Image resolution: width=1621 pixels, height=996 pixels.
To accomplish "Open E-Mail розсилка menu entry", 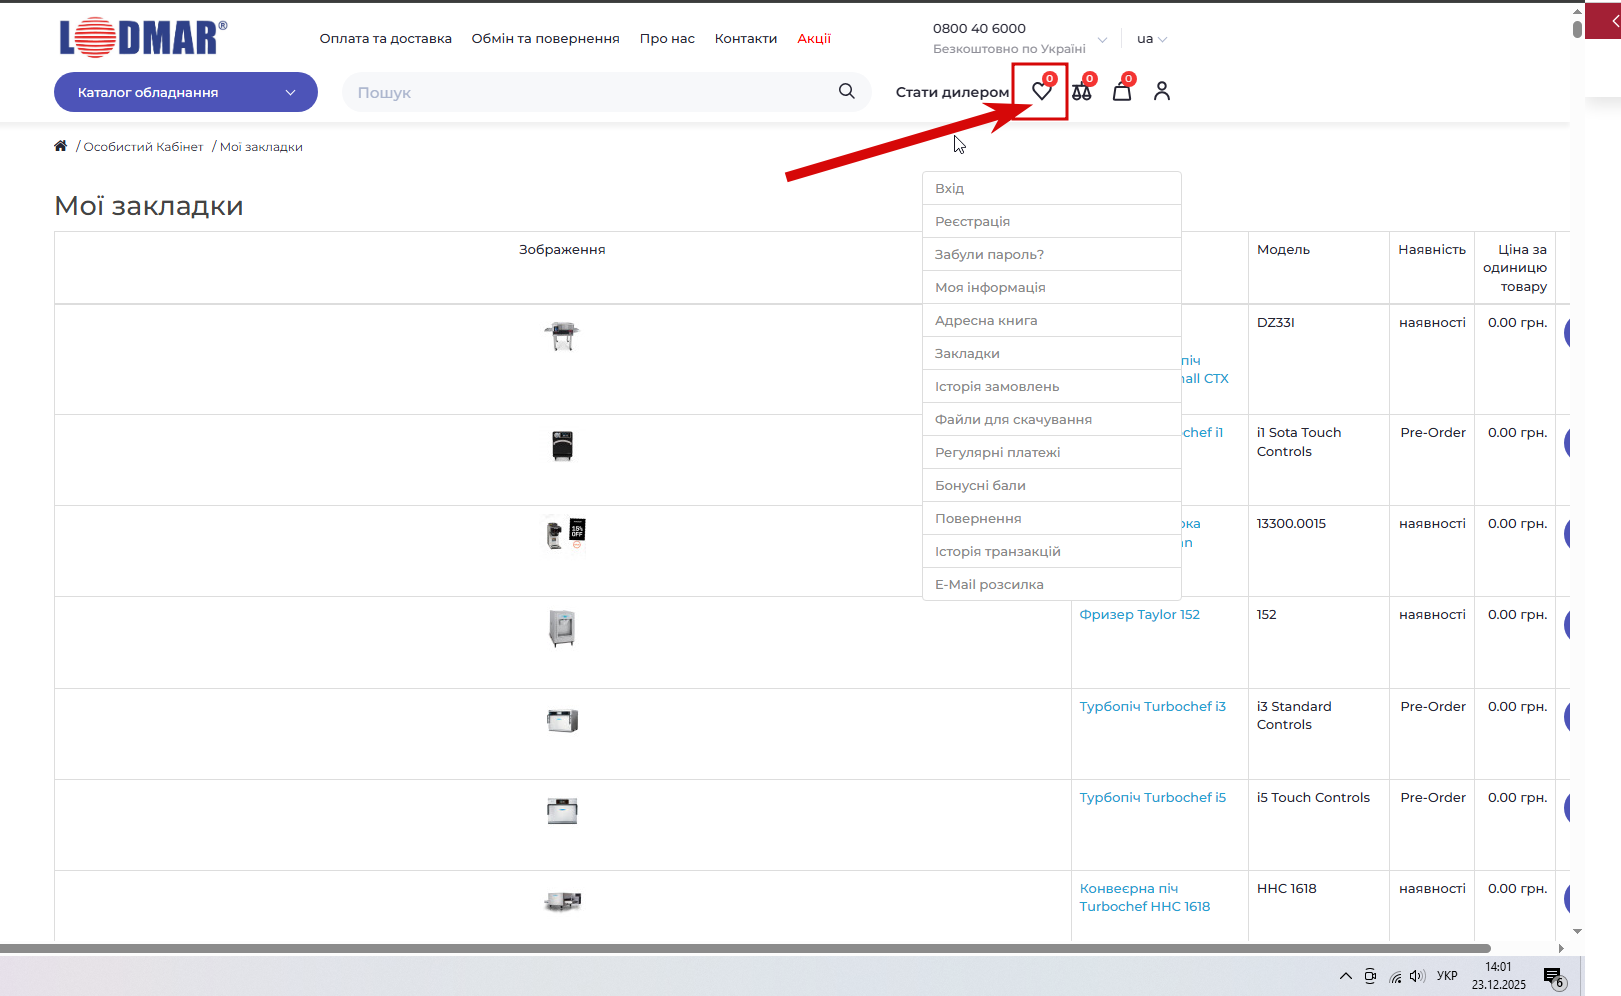I will tap(1052, 584).
